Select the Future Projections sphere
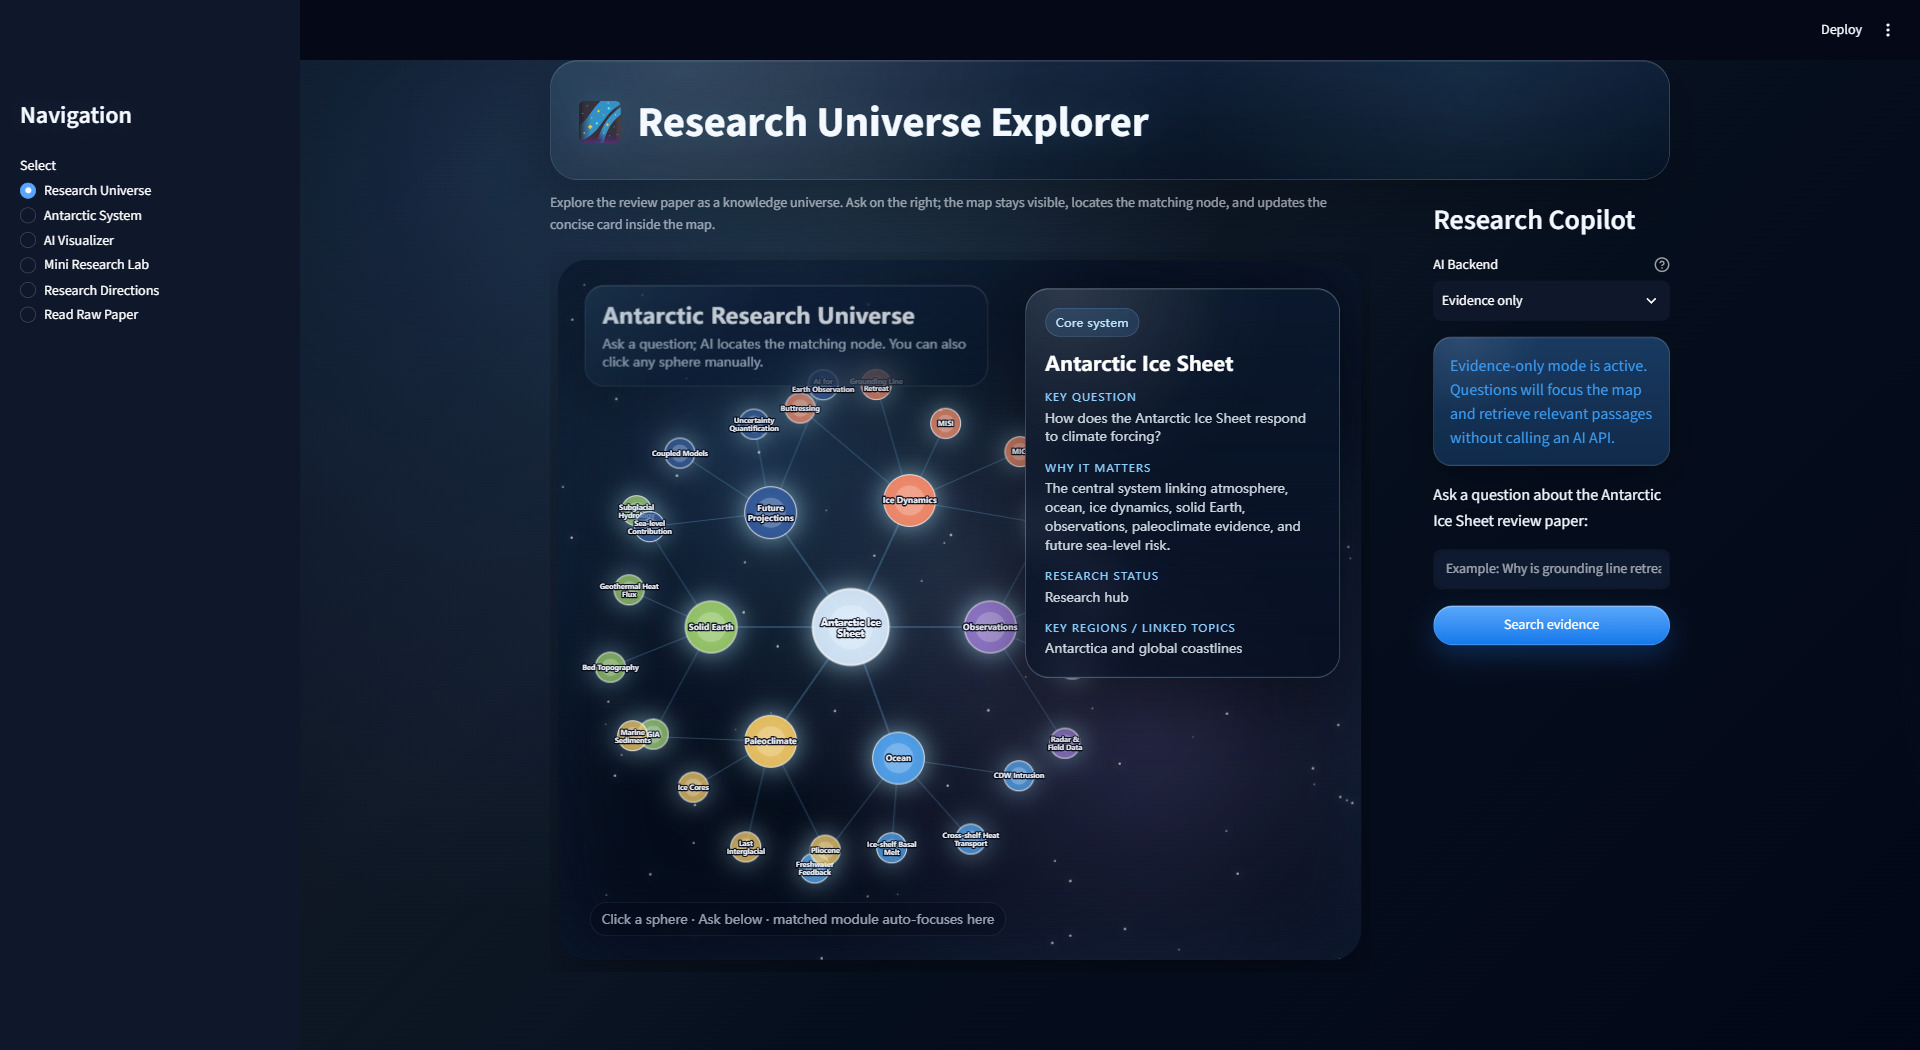 [x=770, y=513]
